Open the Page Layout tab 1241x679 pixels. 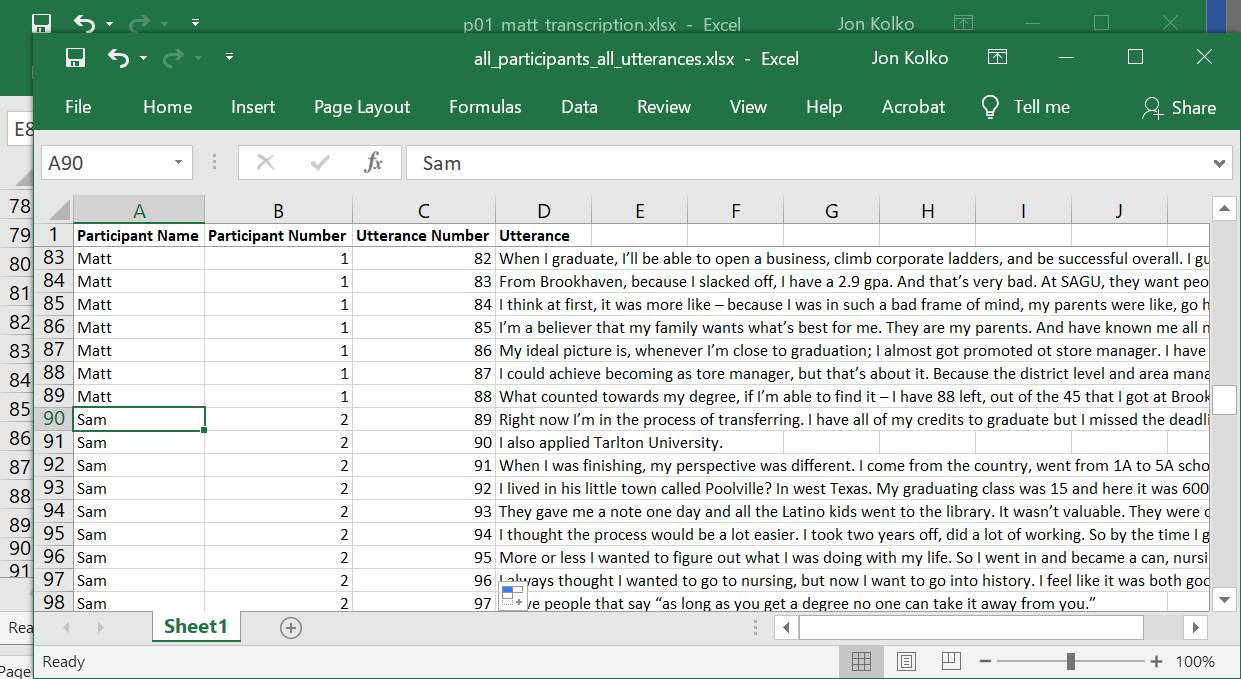pyautogui.click(x=362, y=107)
